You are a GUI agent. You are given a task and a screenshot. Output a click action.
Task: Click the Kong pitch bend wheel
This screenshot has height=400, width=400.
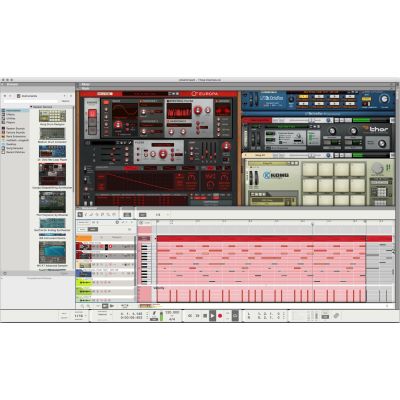pyautogui.click(x=252, y=178)
